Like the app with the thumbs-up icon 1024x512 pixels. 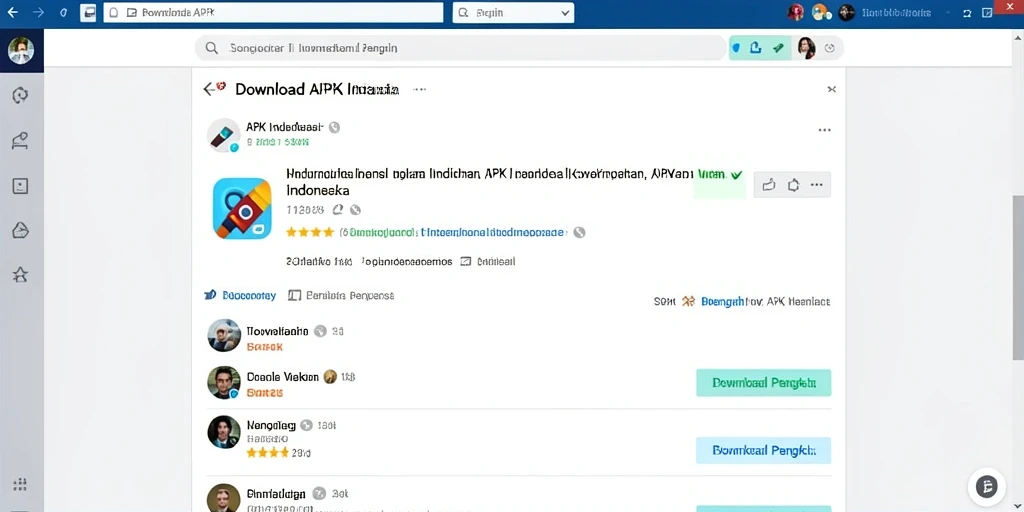[x=769, y=185]
